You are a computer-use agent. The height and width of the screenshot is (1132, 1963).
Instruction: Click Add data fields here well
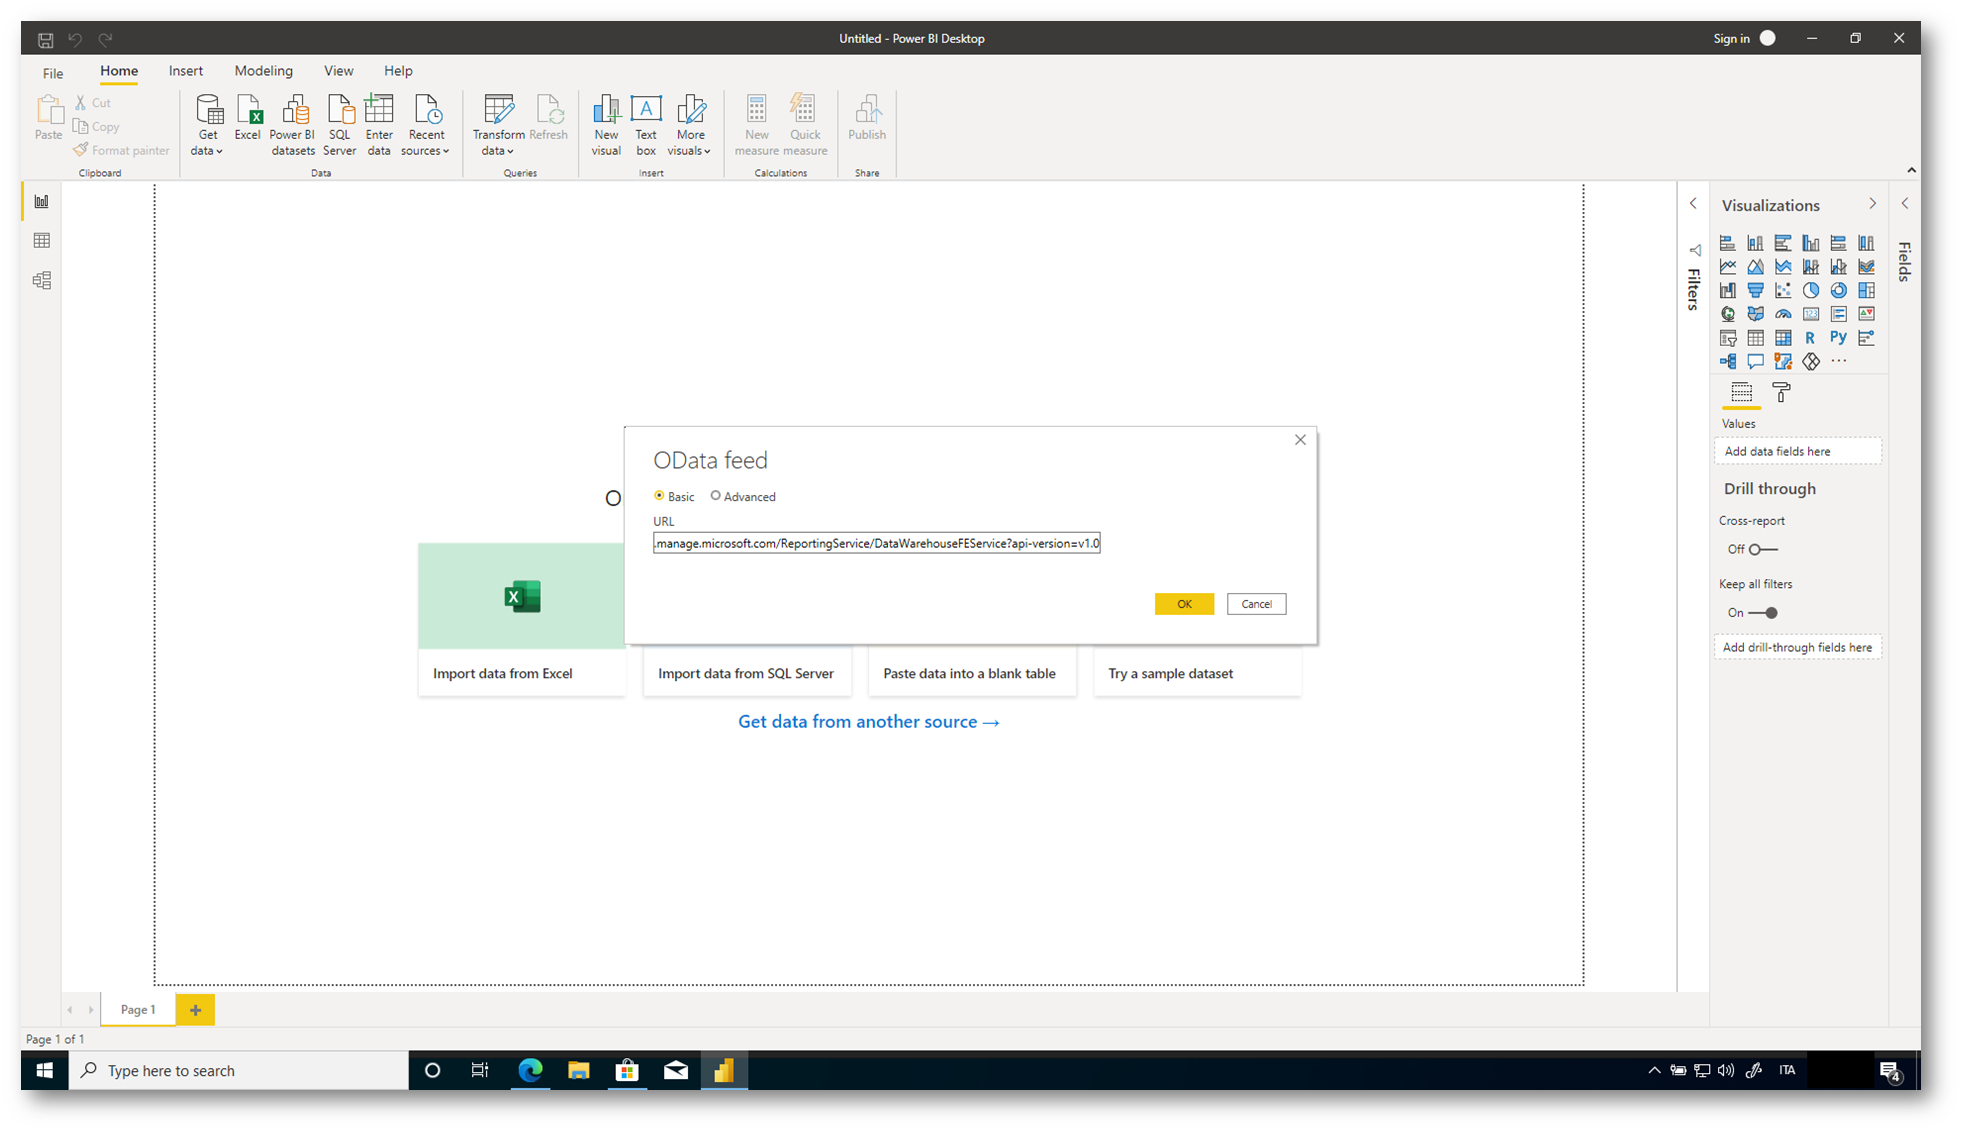point(1798,451)
